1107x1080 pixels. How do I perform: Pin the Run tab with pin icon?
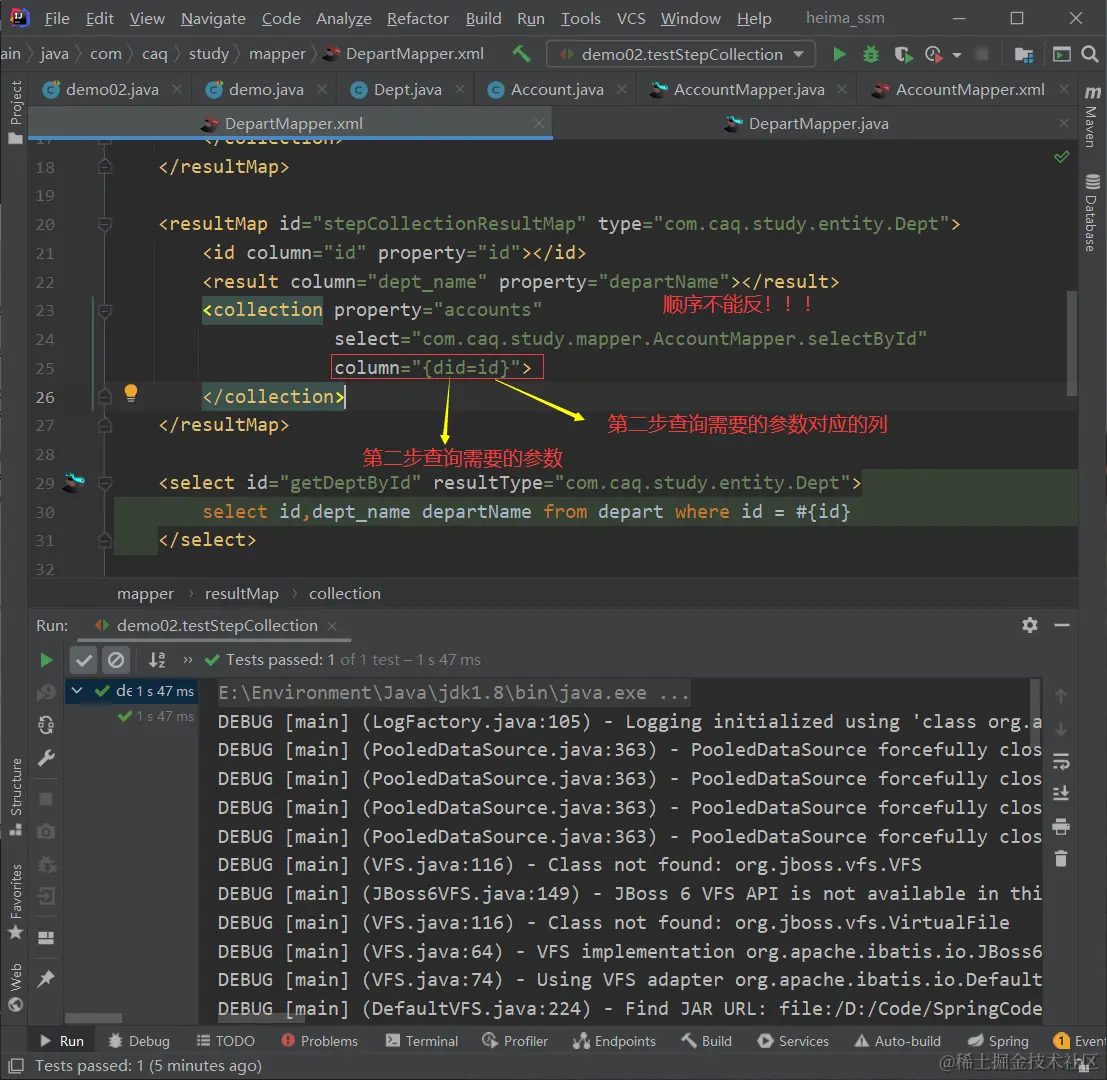pos(47,978)
